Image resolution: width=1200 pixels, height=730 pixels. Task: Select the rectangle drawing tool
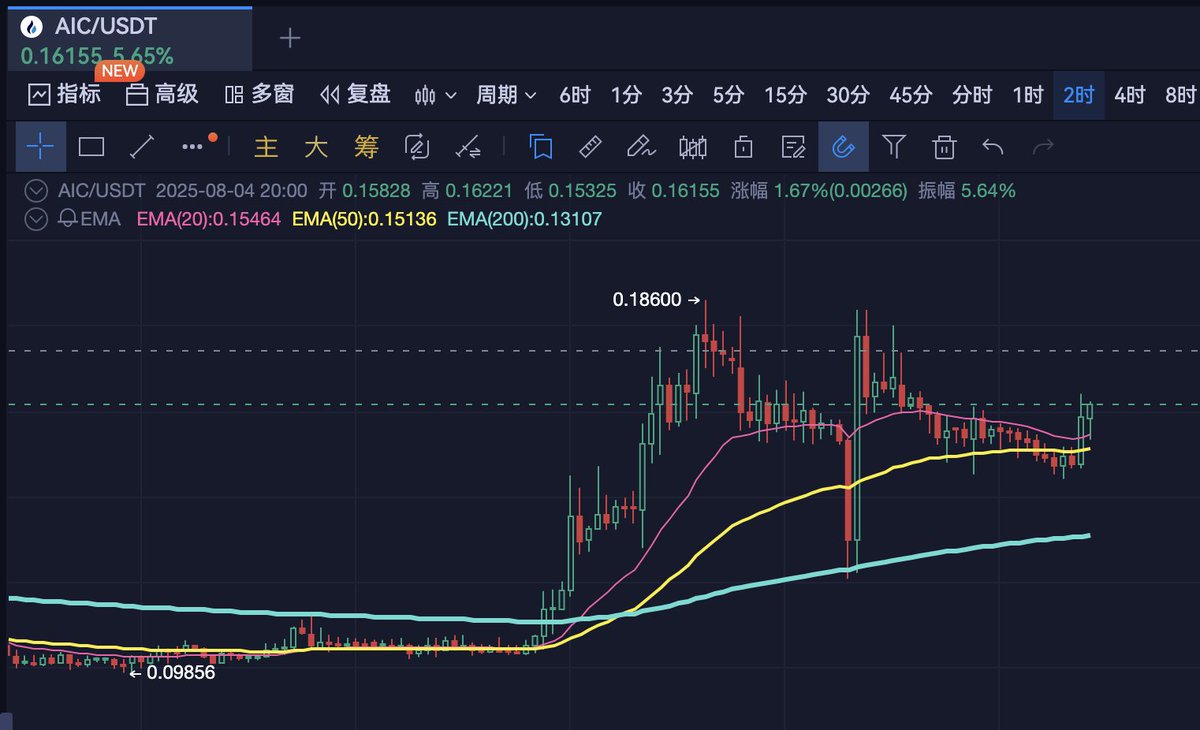(91, 147)
